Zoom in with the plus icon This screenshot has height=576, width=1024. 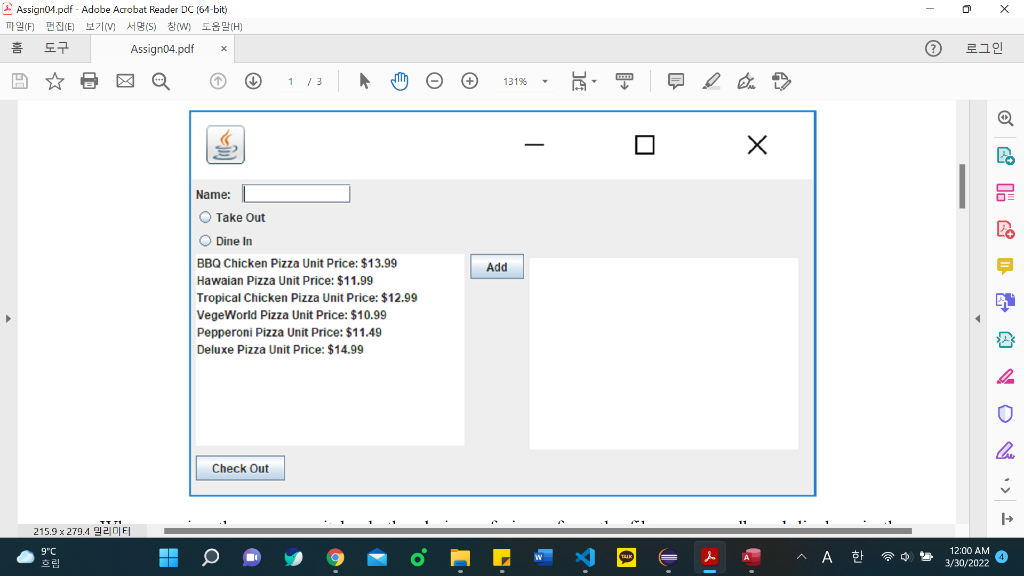[470, 81]
